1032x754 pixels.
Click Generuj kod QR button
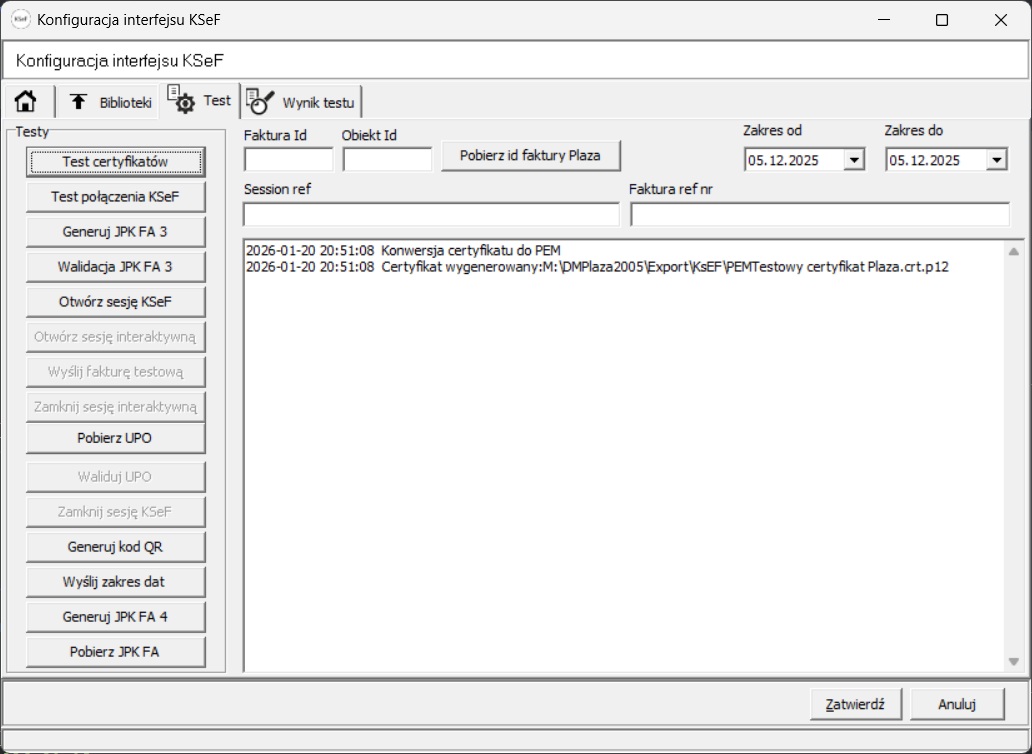[x=115, y=547]
